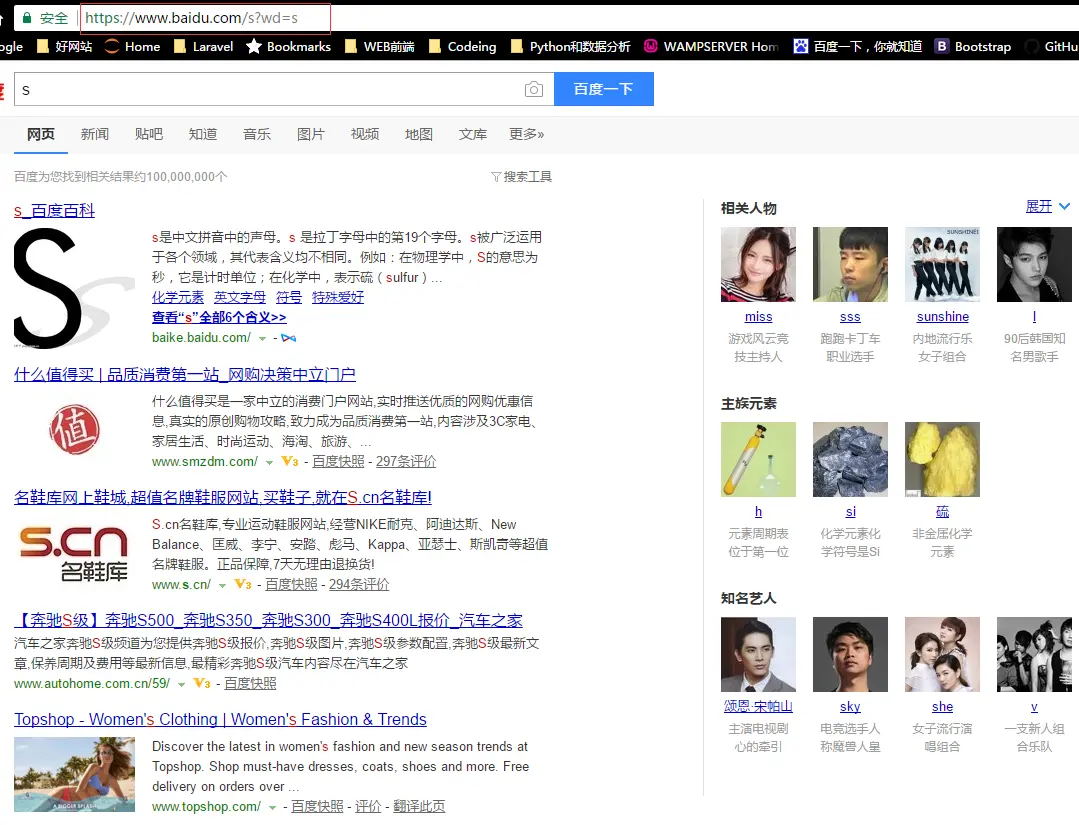
Task: Click the V3 badge next to www.smzdm.com
Action: (x=290, y=461)
